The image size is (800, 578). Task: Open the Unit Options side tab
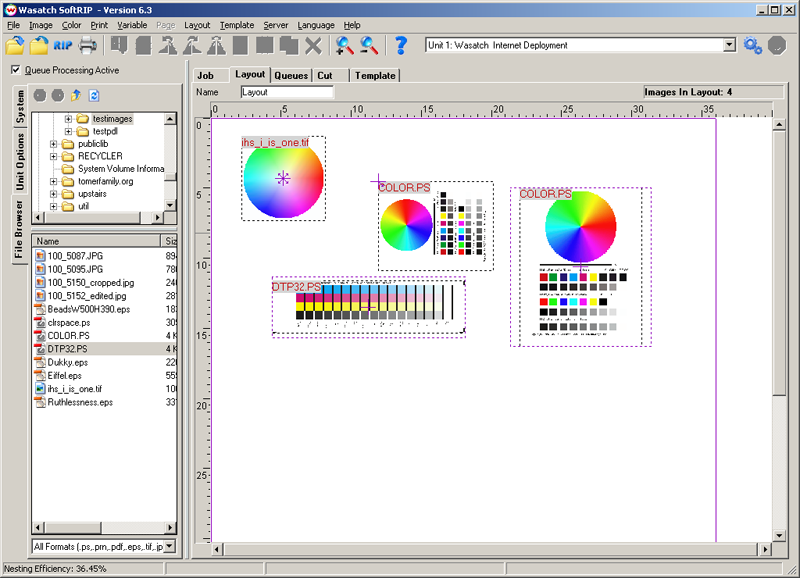pos(19,161)
